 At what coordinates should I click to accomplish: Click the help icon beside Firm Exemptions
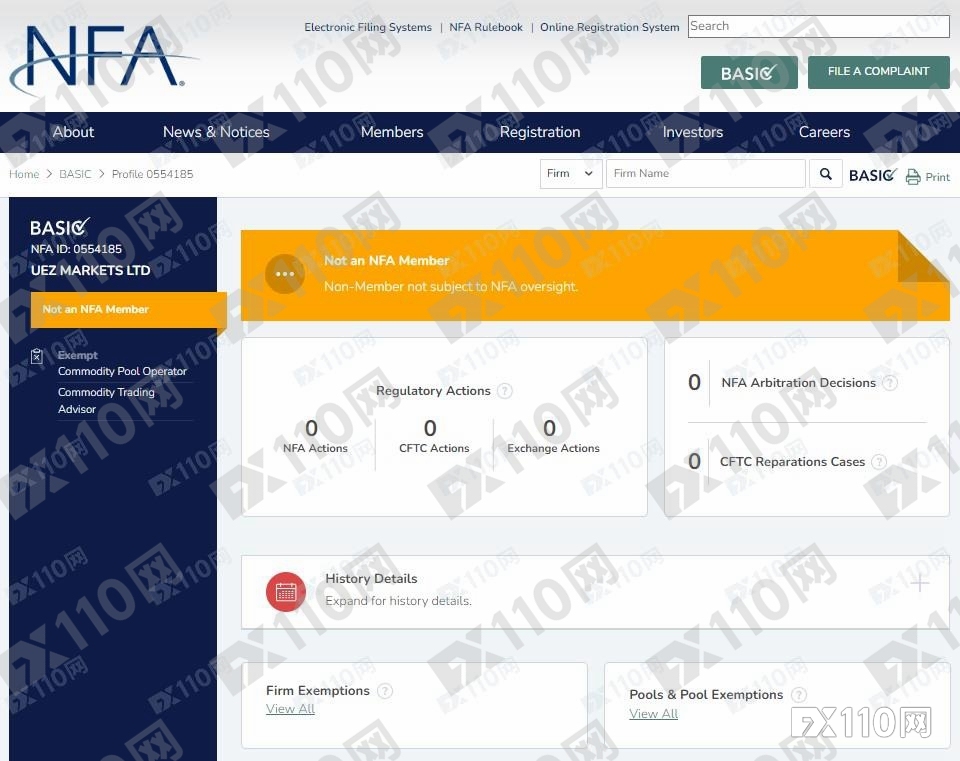(384, 691)
